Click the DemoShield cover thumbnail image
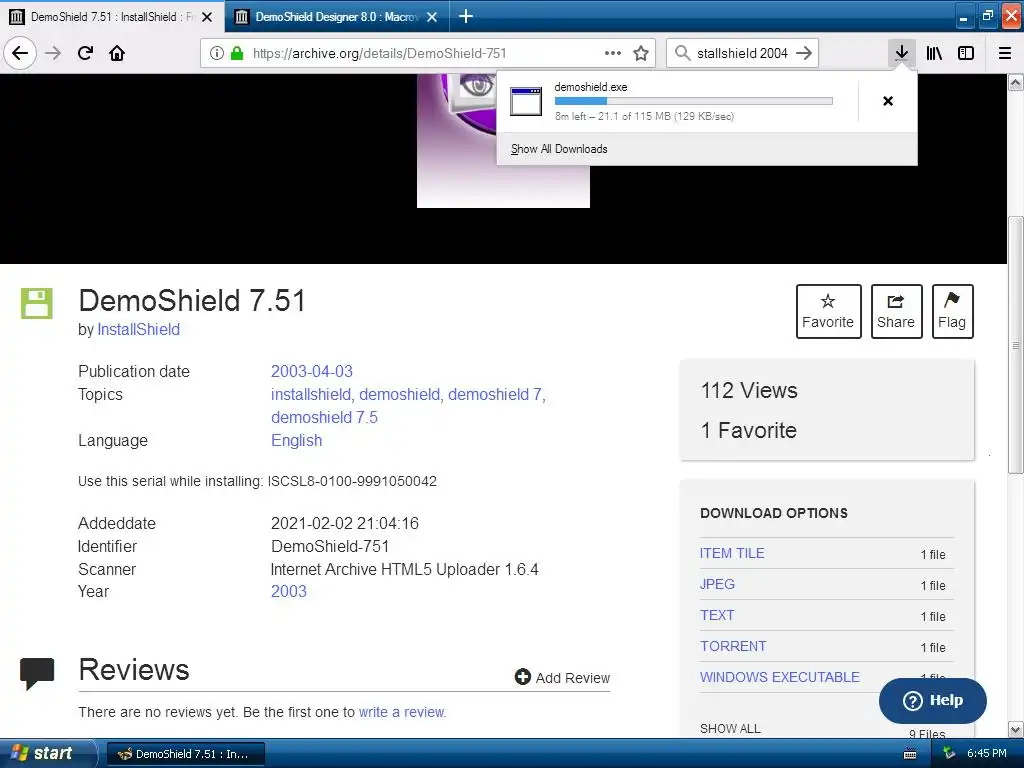The image size is (1024, 768). coord(503,140)
